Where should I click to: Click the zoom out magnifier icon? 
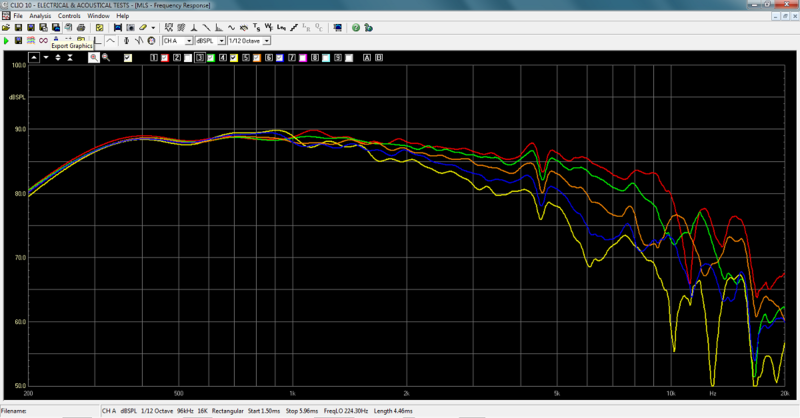click(x=105, y=58)
